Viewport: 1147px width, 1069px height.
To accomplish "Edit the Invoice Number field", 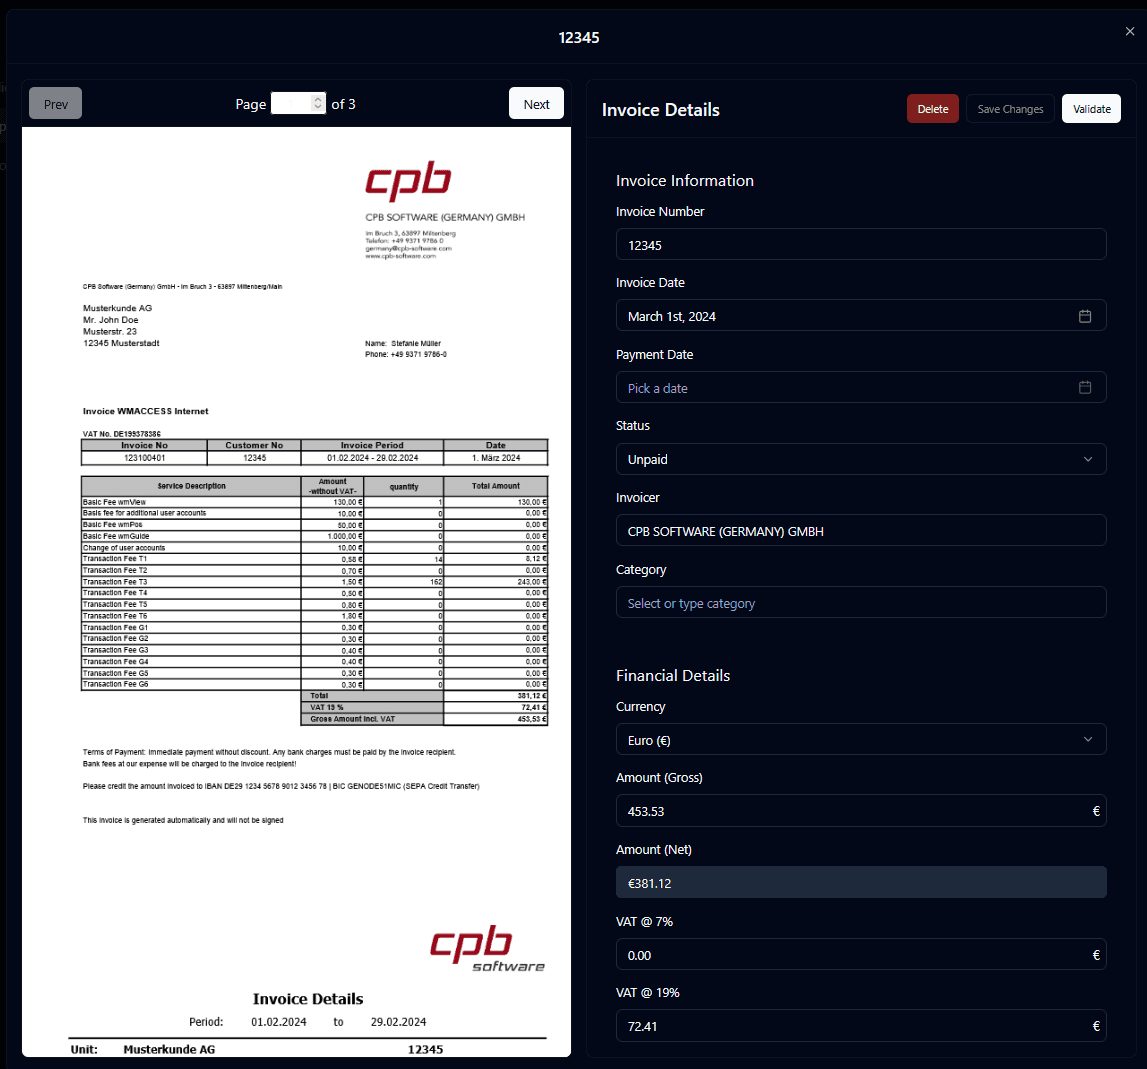I will 861,244.
